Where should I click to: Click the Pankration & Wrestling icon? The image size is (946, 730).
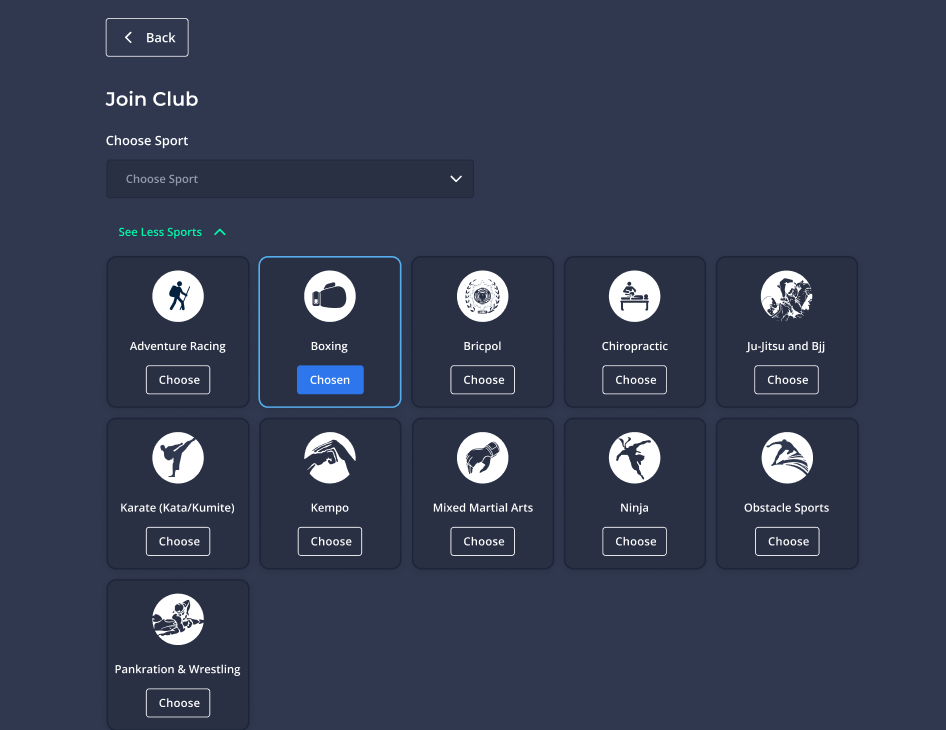click(178, 620)
